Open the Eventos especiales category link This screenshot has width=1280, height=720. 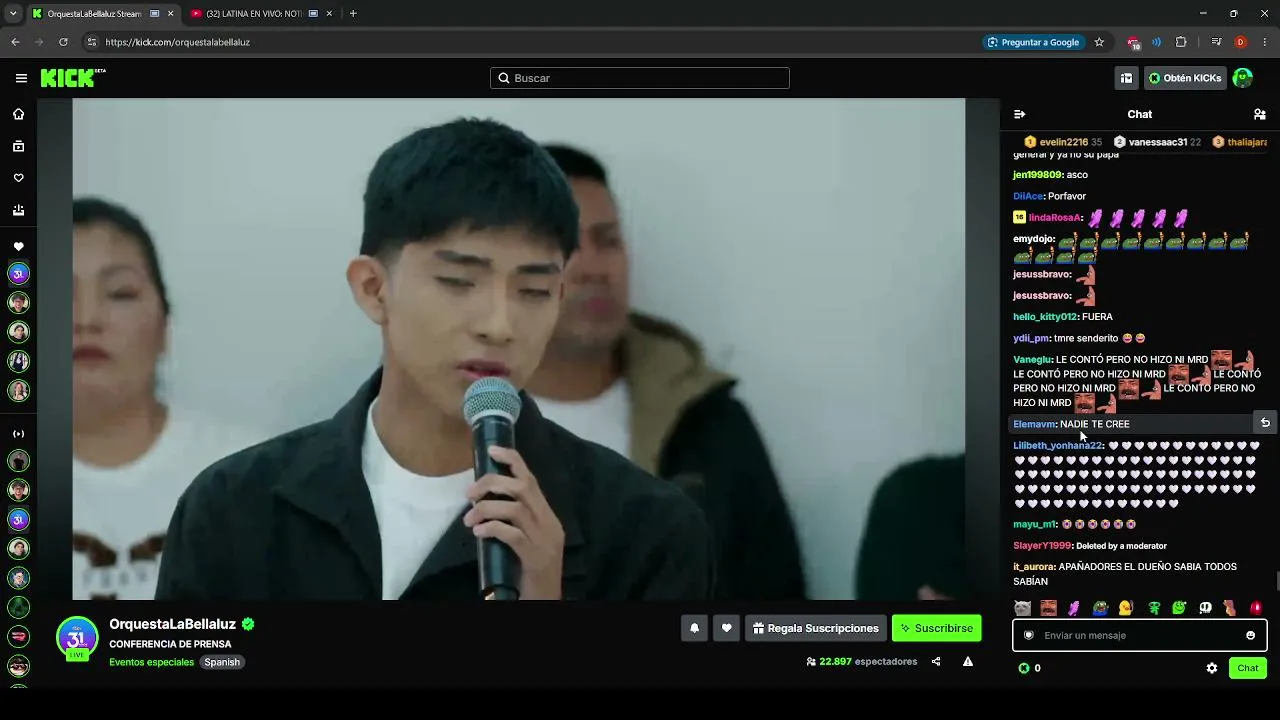(151, 662)
